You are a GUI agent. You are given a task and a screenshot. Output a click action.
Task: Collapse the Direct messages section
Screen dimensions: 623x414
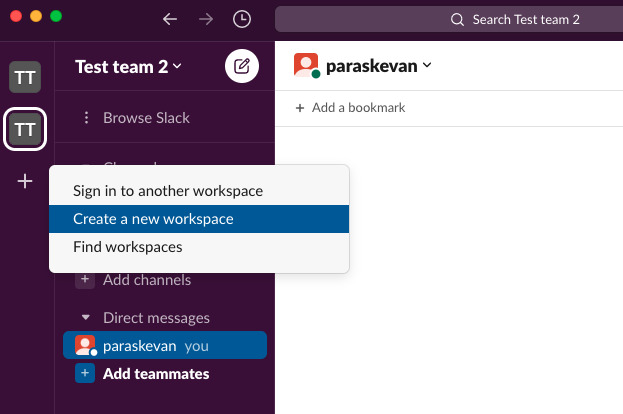click(85, 317)
